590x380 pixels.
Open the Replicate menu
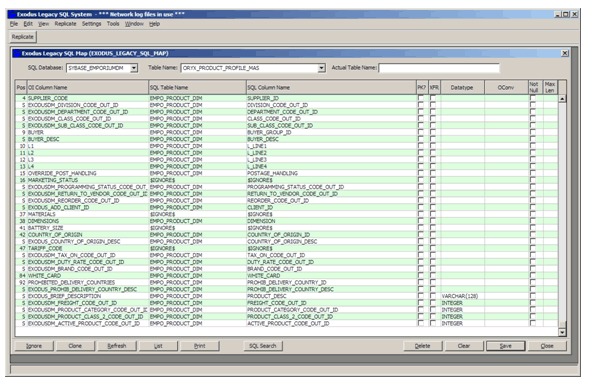tap(65, 24)
